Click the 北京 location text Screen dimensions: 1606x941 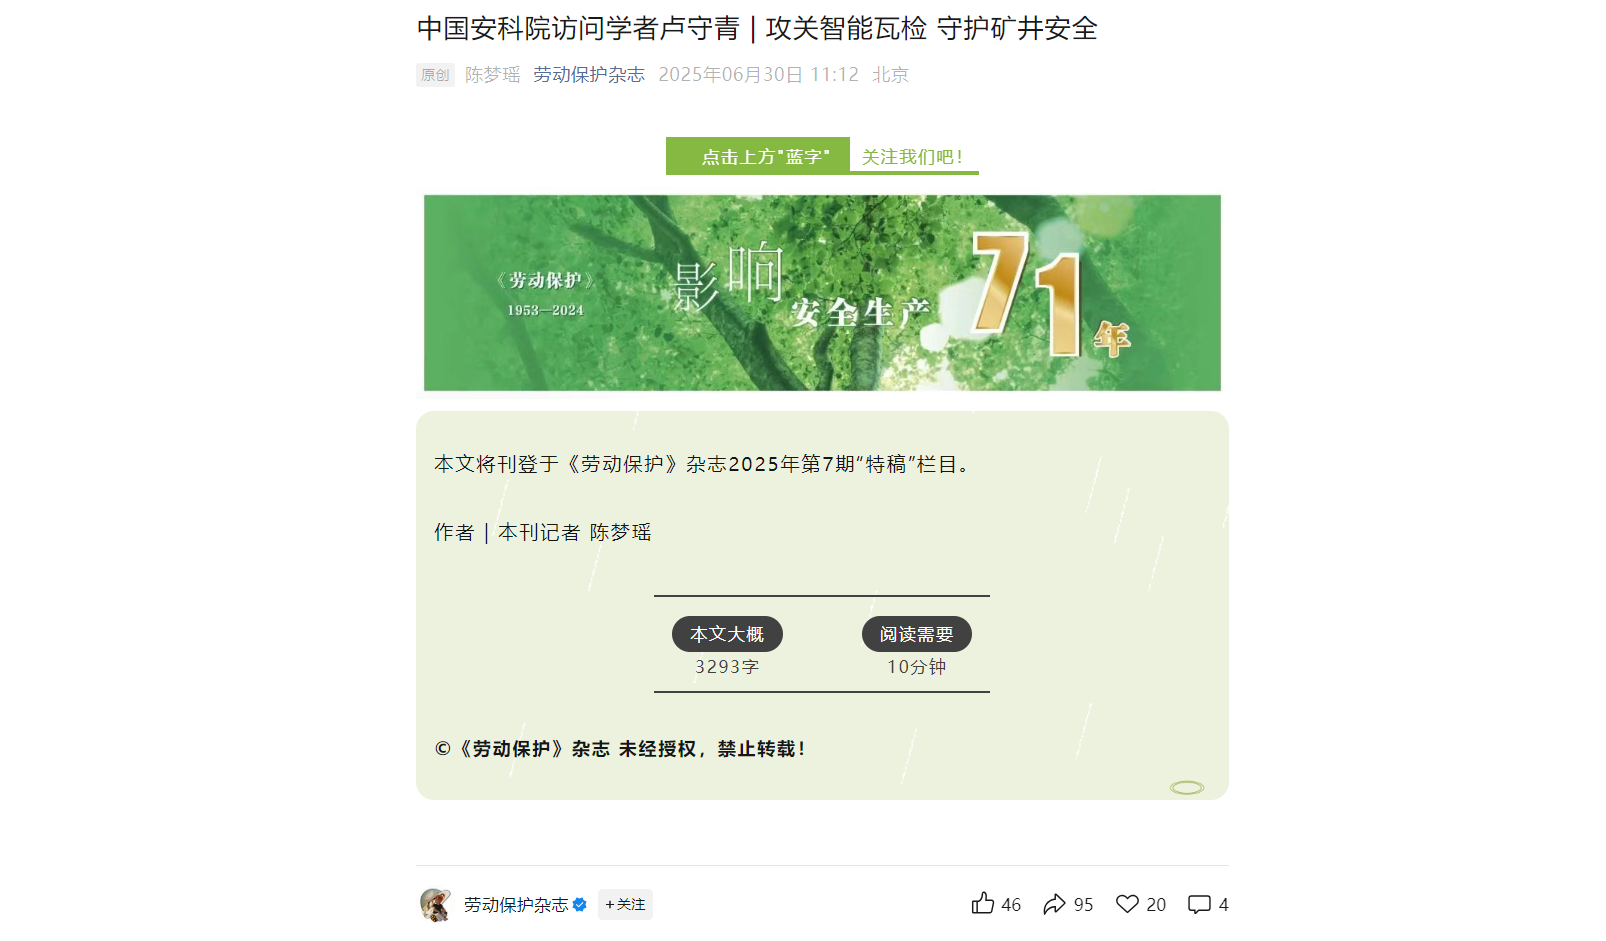(890, 75)
